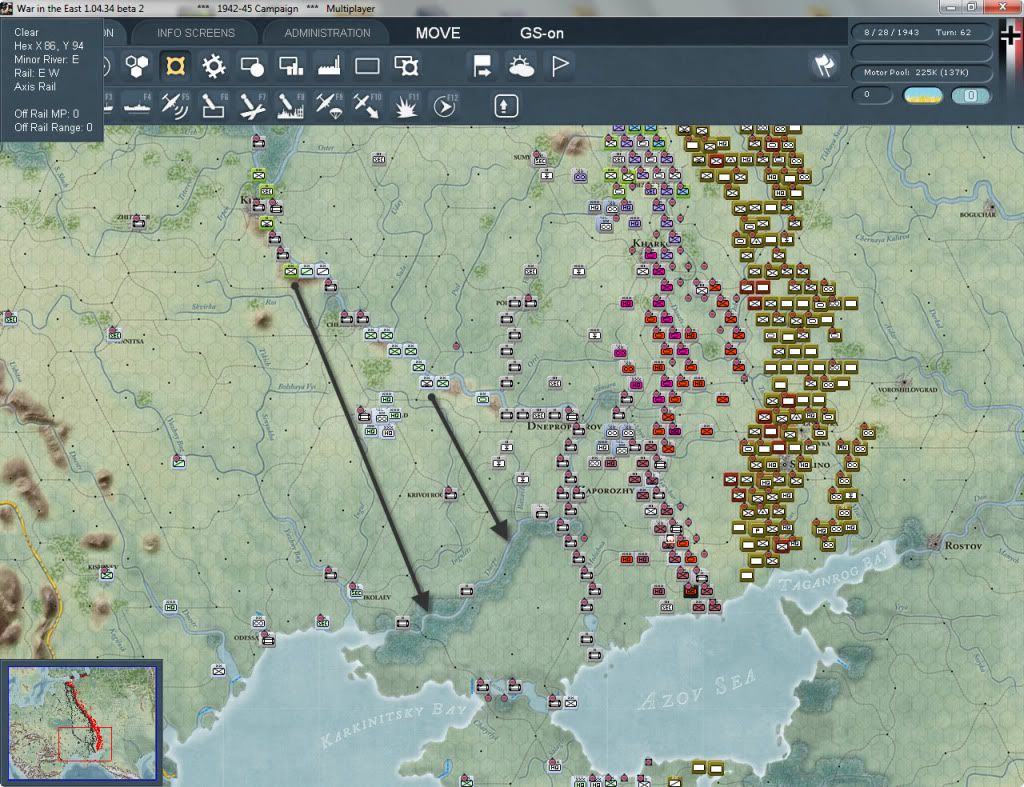Click the boxed up-arrow icon
Screen dimensions: 1024x787
tap(506, 106)
